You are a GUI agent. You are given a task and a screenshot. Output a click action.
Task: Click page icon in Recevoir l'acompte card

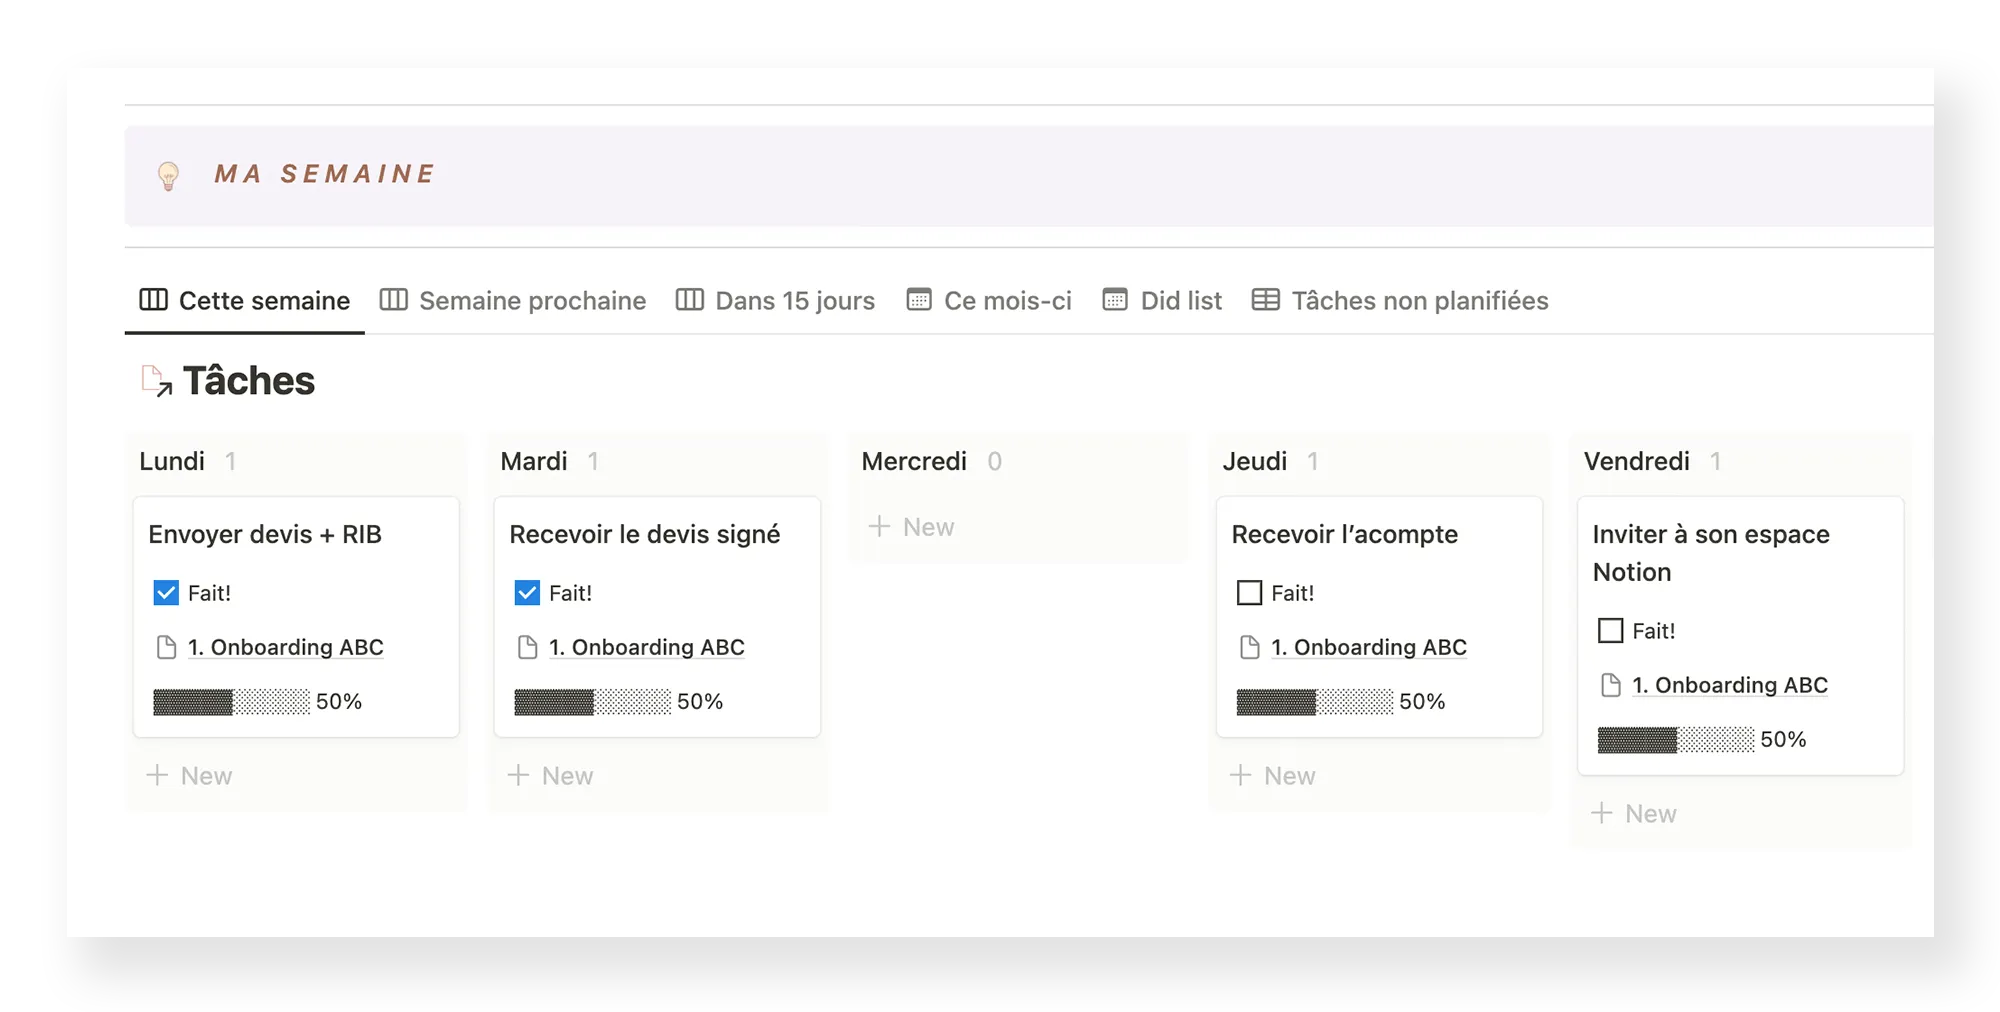click(x=1249, y=648)
